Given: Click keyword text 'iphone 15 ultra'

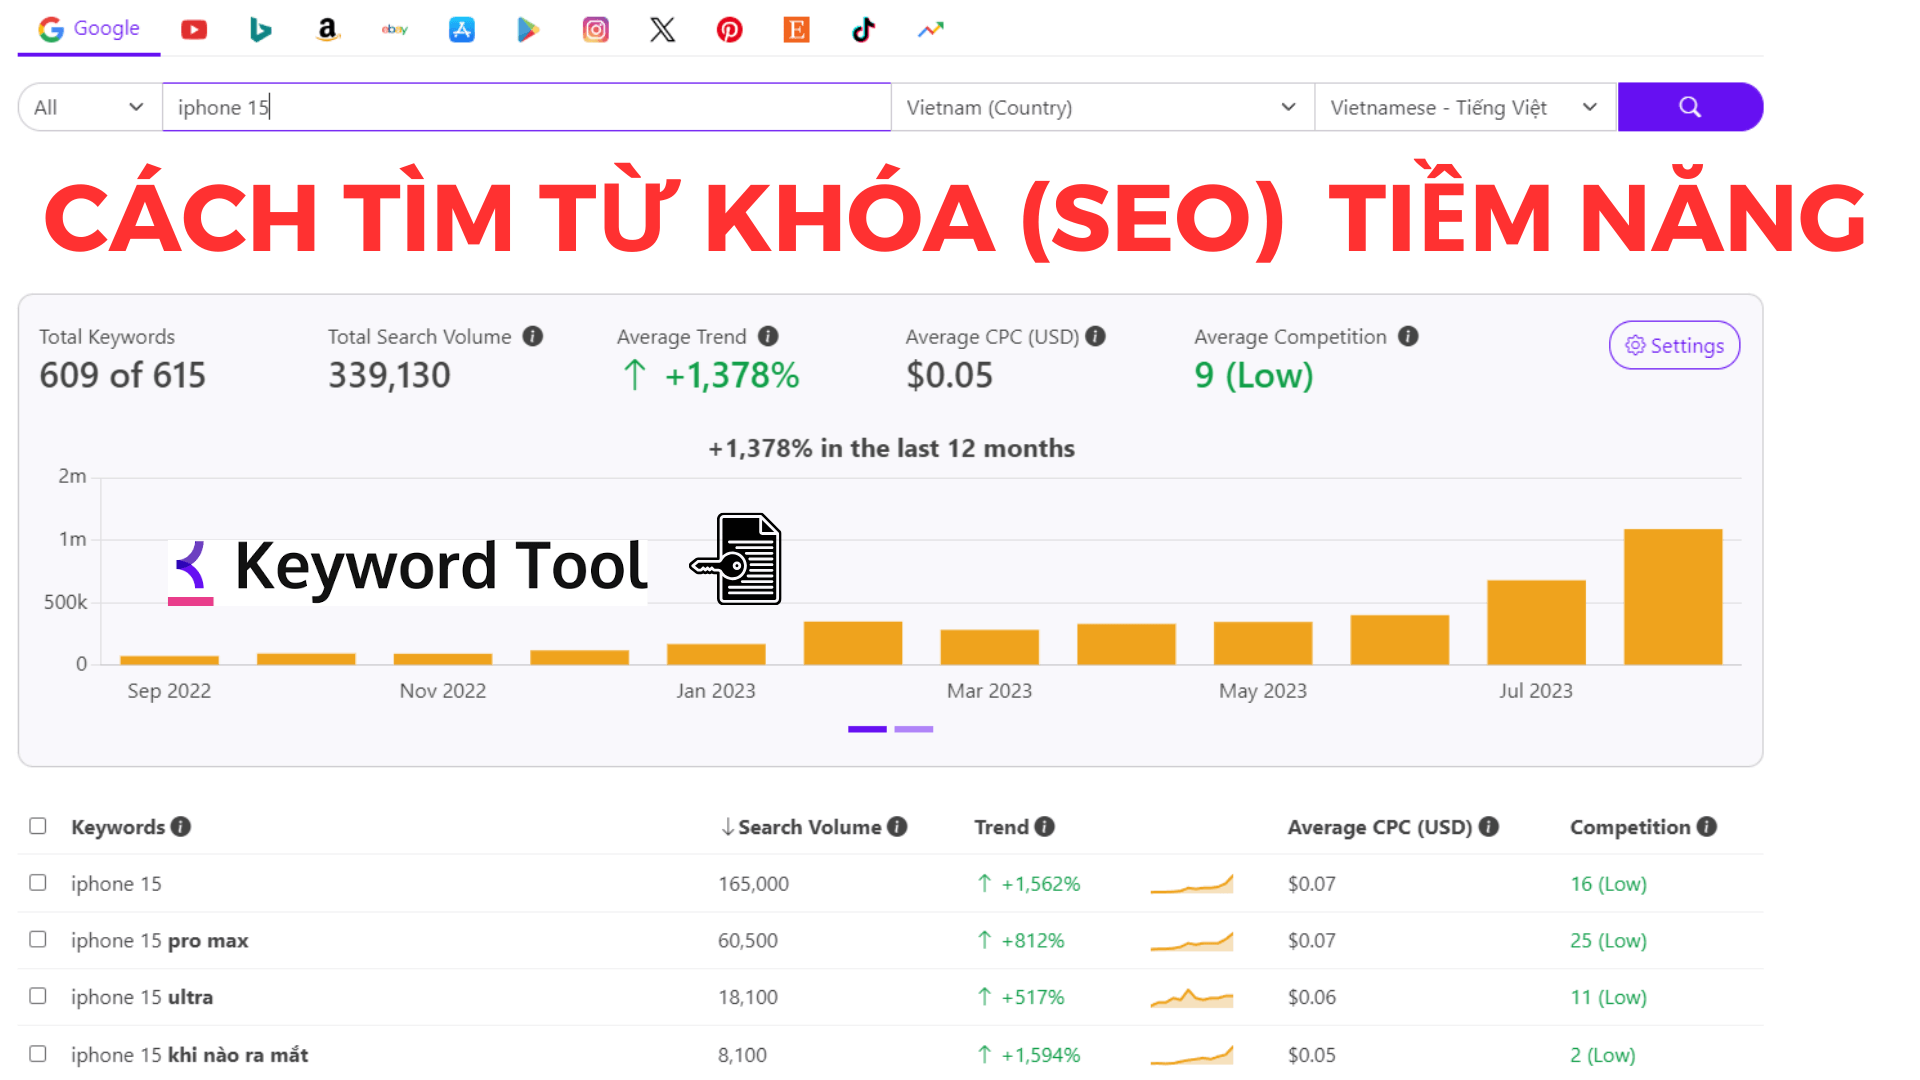Looking at the screenshot, I should click(142, 998).
